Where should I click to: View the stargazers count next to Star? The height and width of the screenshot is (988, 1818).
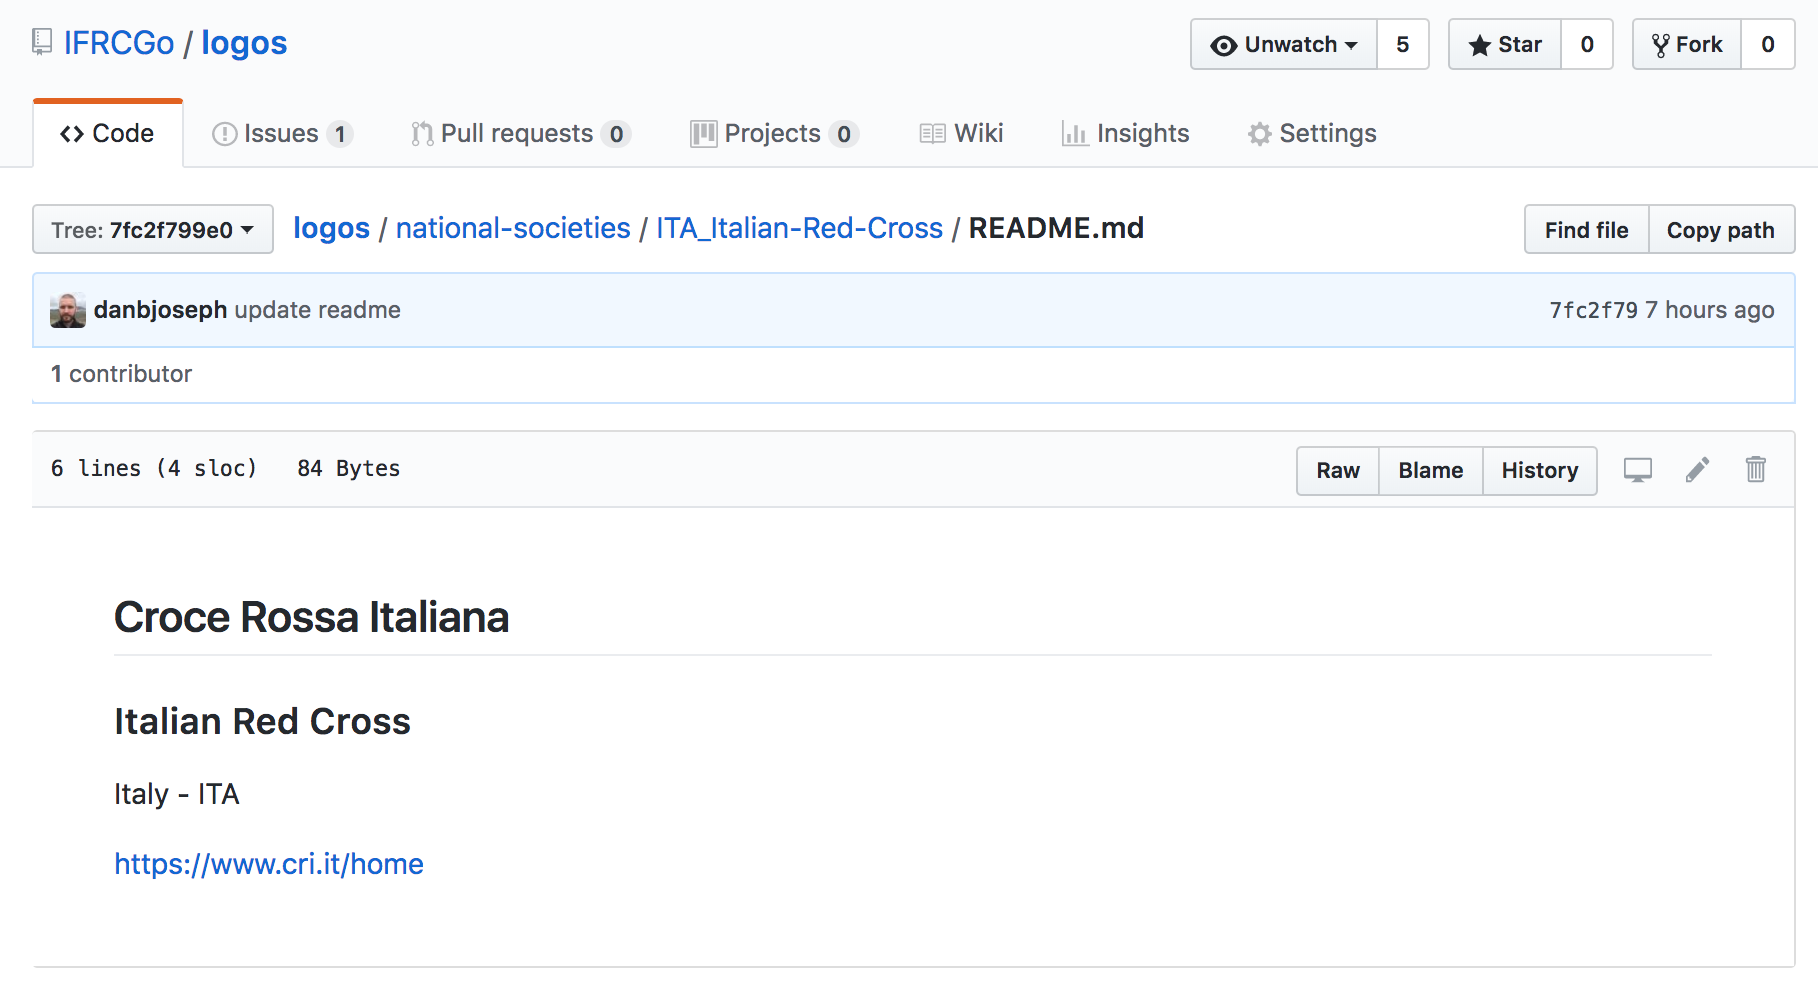1587,44
